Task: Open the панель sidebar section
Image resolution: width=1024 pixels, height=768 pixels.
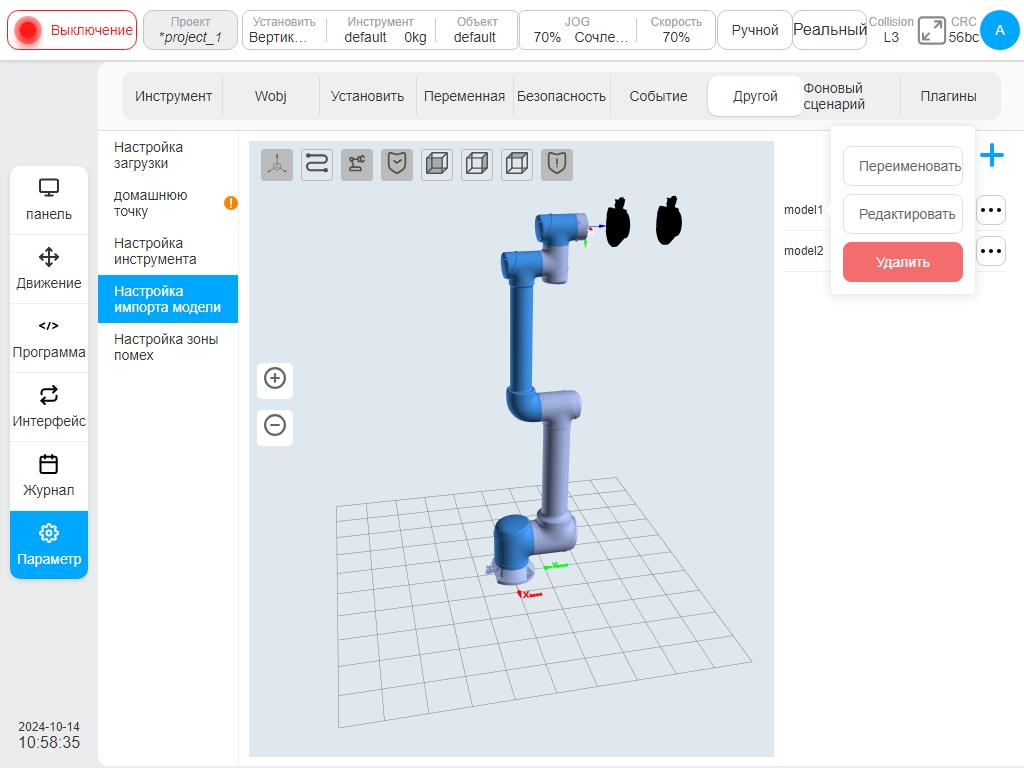Action: (x=49, y=200)
